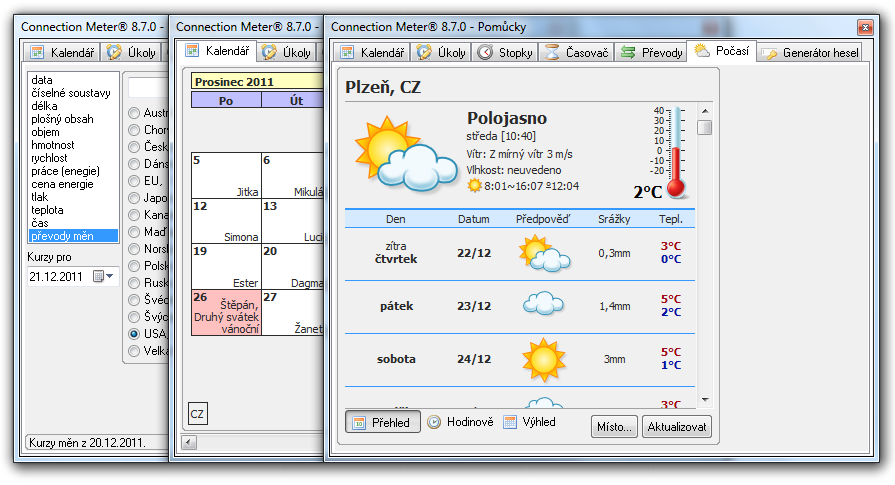Click the weather forecast scrollbar thumb
Image resolution: width=895 pixels, height=485 pixels.
(x=705, y=127)
